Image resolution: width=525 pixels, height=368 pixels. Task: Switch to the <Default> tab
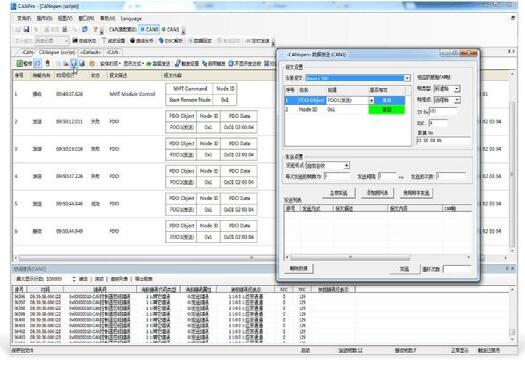pyautogui.click(x=90, y=52)
